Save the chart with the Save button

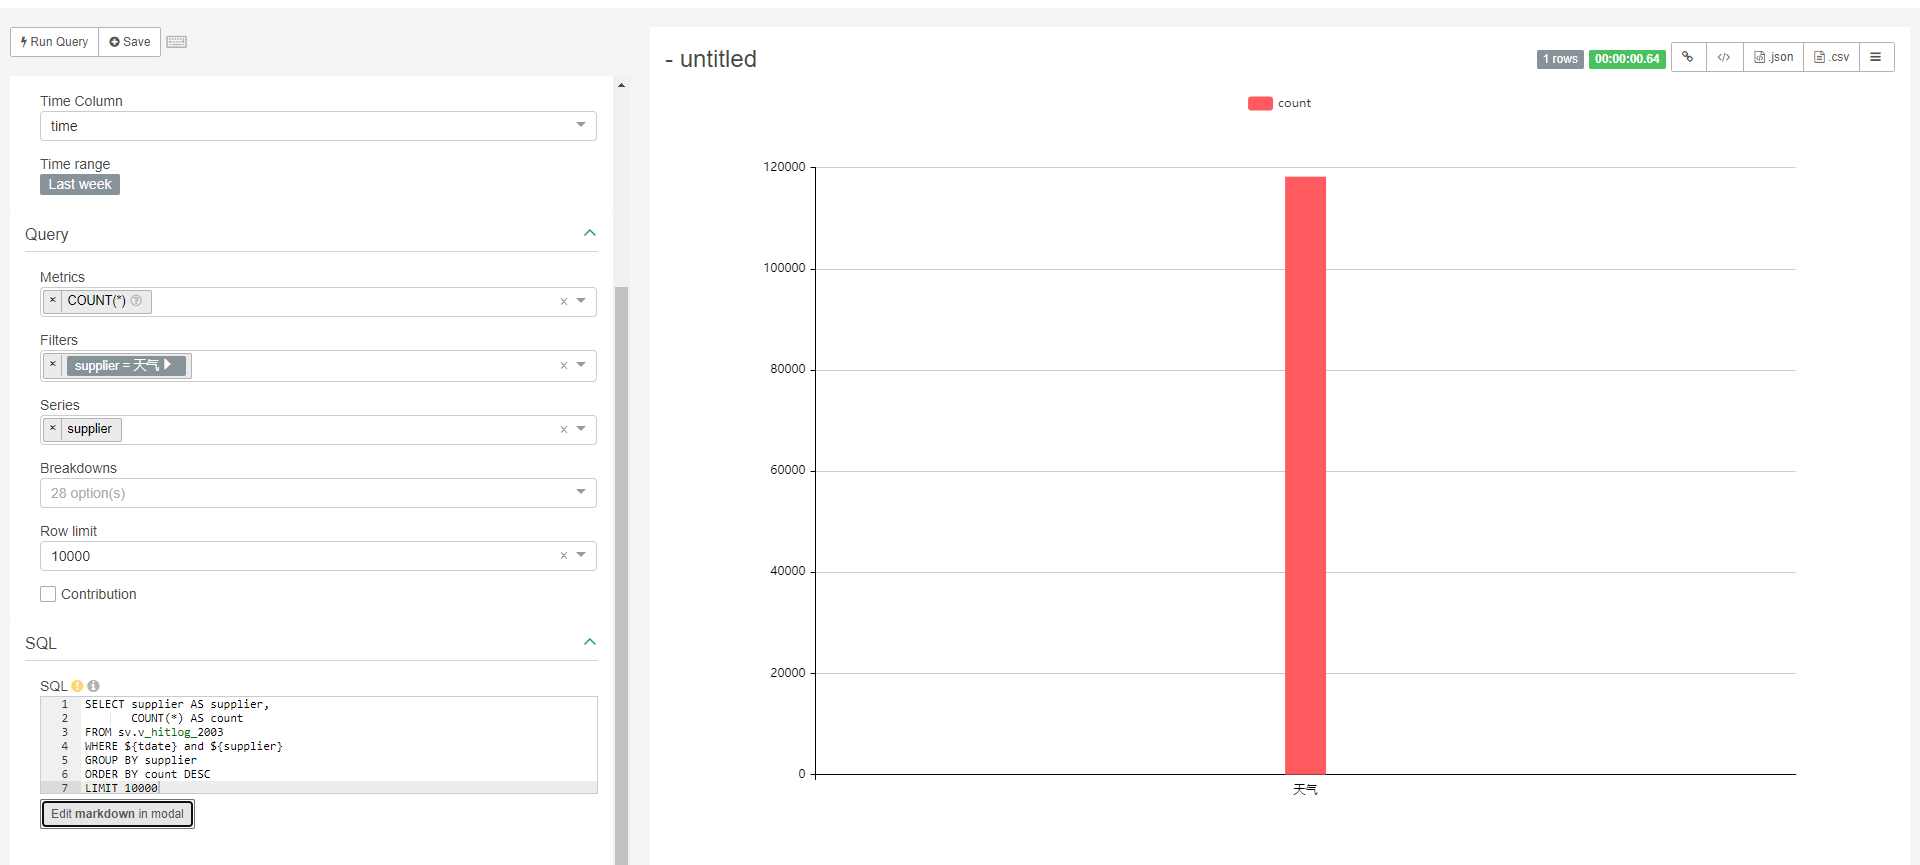click(x=130, y=42)
